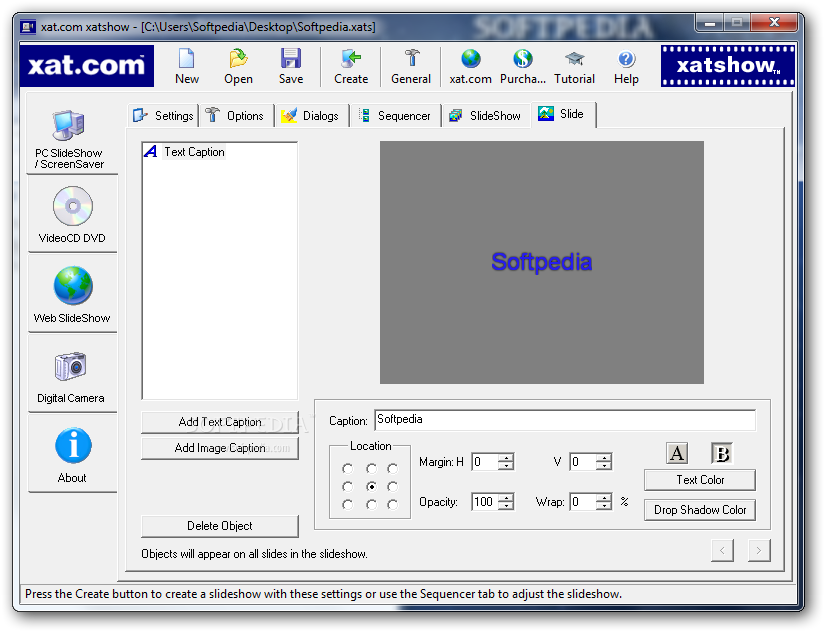Screen dimensions: 825x632
Task: Click the New toolbar icon
Action: [187, 59]
